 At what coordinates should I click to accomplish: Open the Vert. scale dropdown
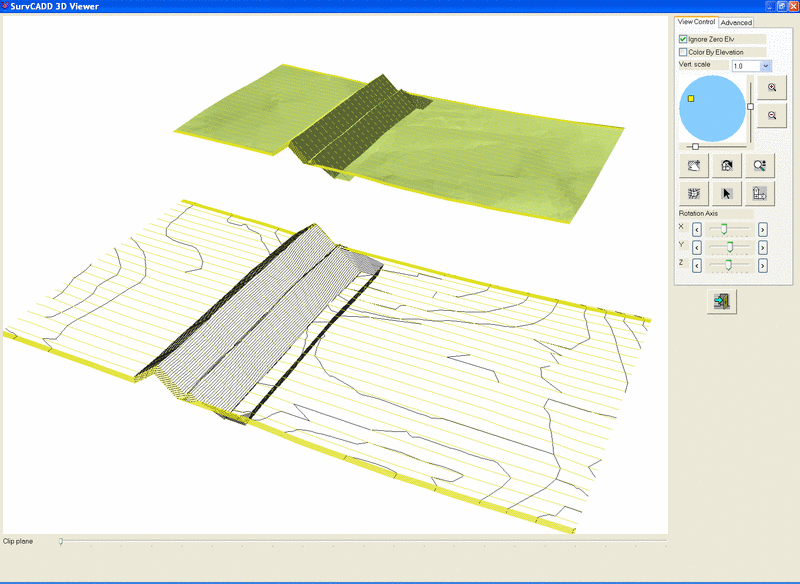765,66
